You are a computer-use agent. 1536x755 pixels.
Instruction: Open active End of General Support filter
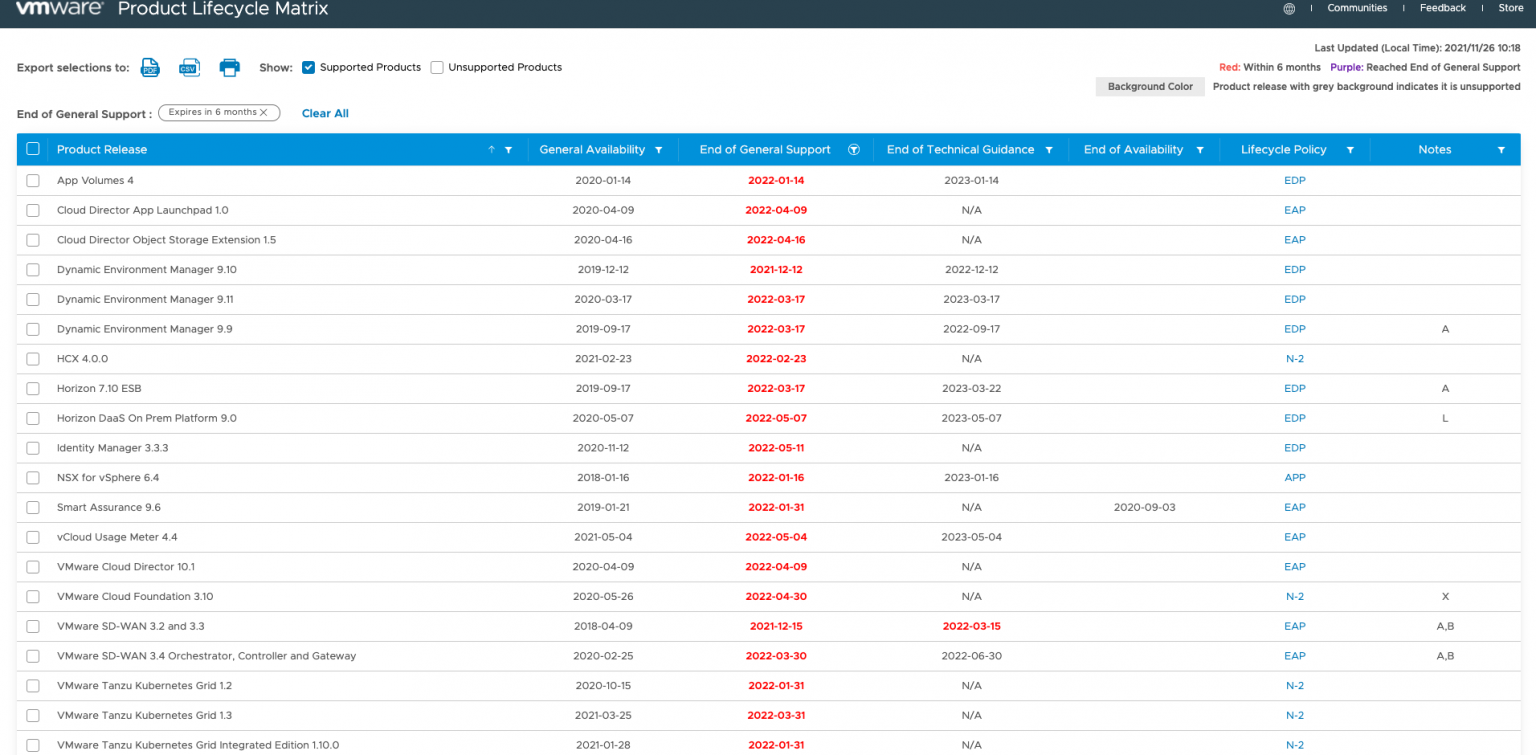(854, 150)
